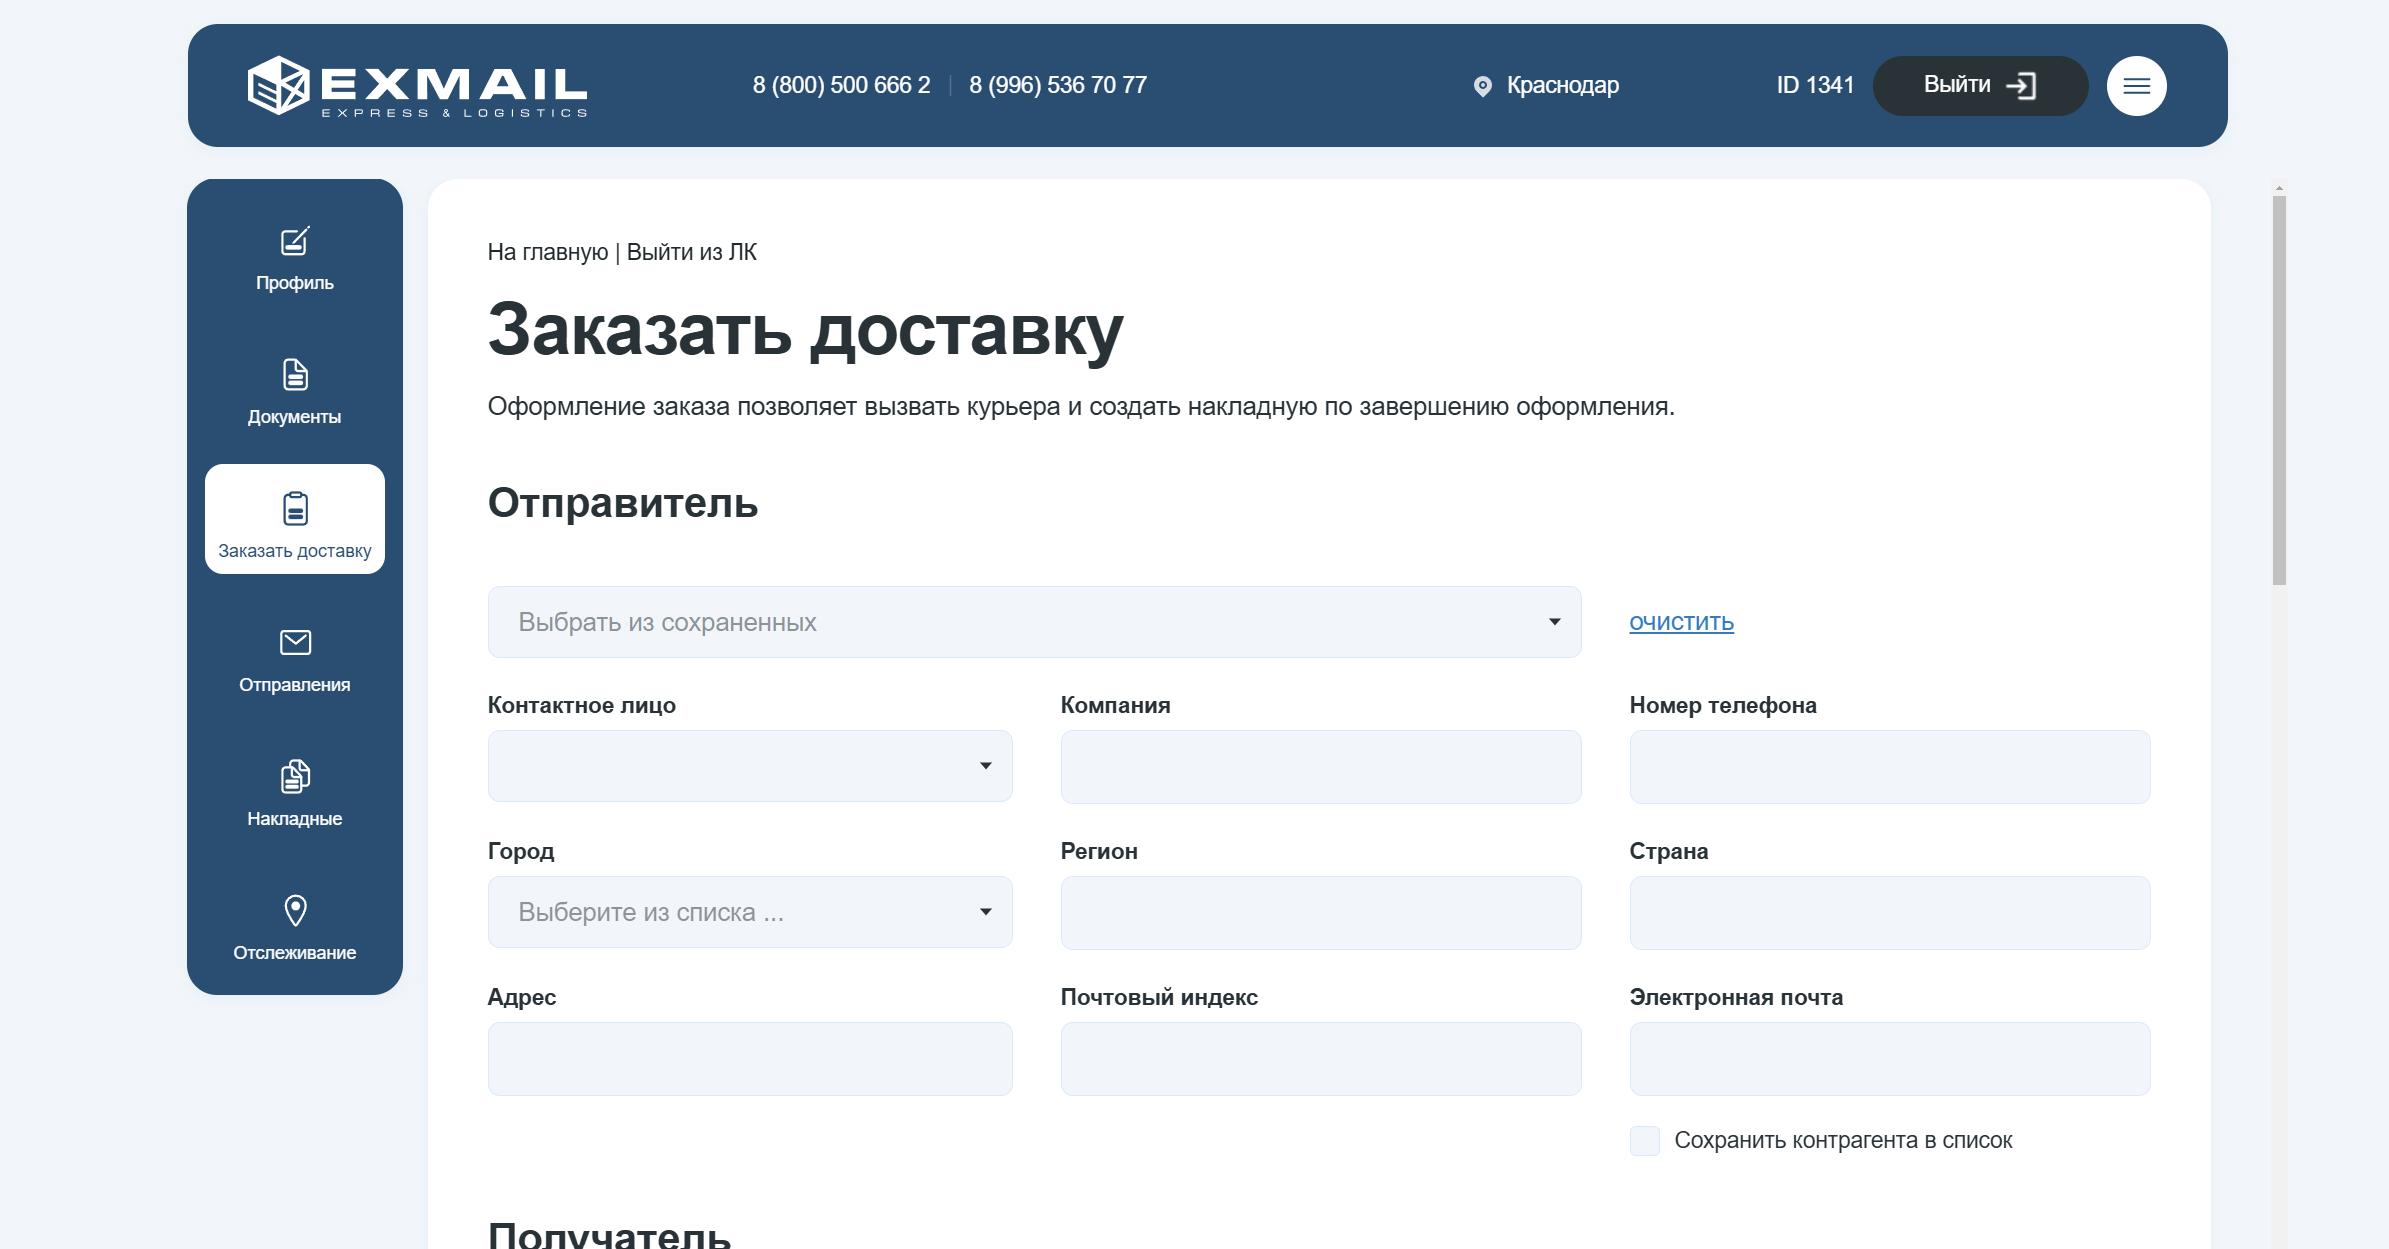This screenshot has width=2389, height=1249.
Task: Select the Отправления envelope icon
Action: [295, 642]
